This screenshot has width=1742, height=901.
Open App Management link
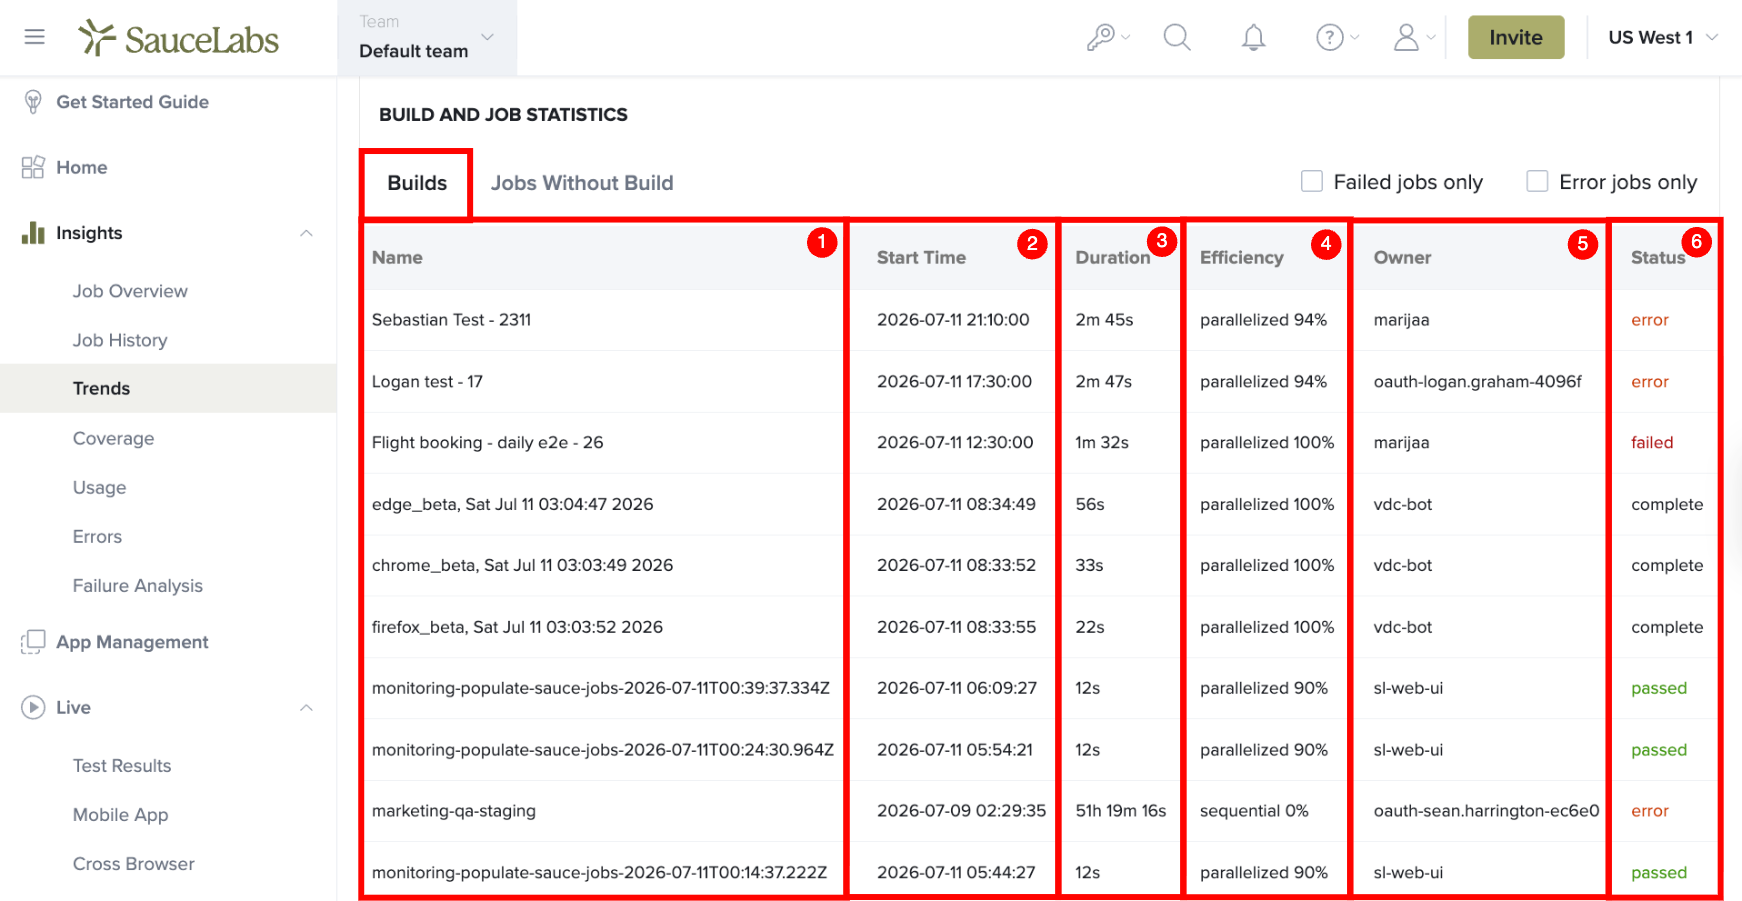(x=132, y=642)
